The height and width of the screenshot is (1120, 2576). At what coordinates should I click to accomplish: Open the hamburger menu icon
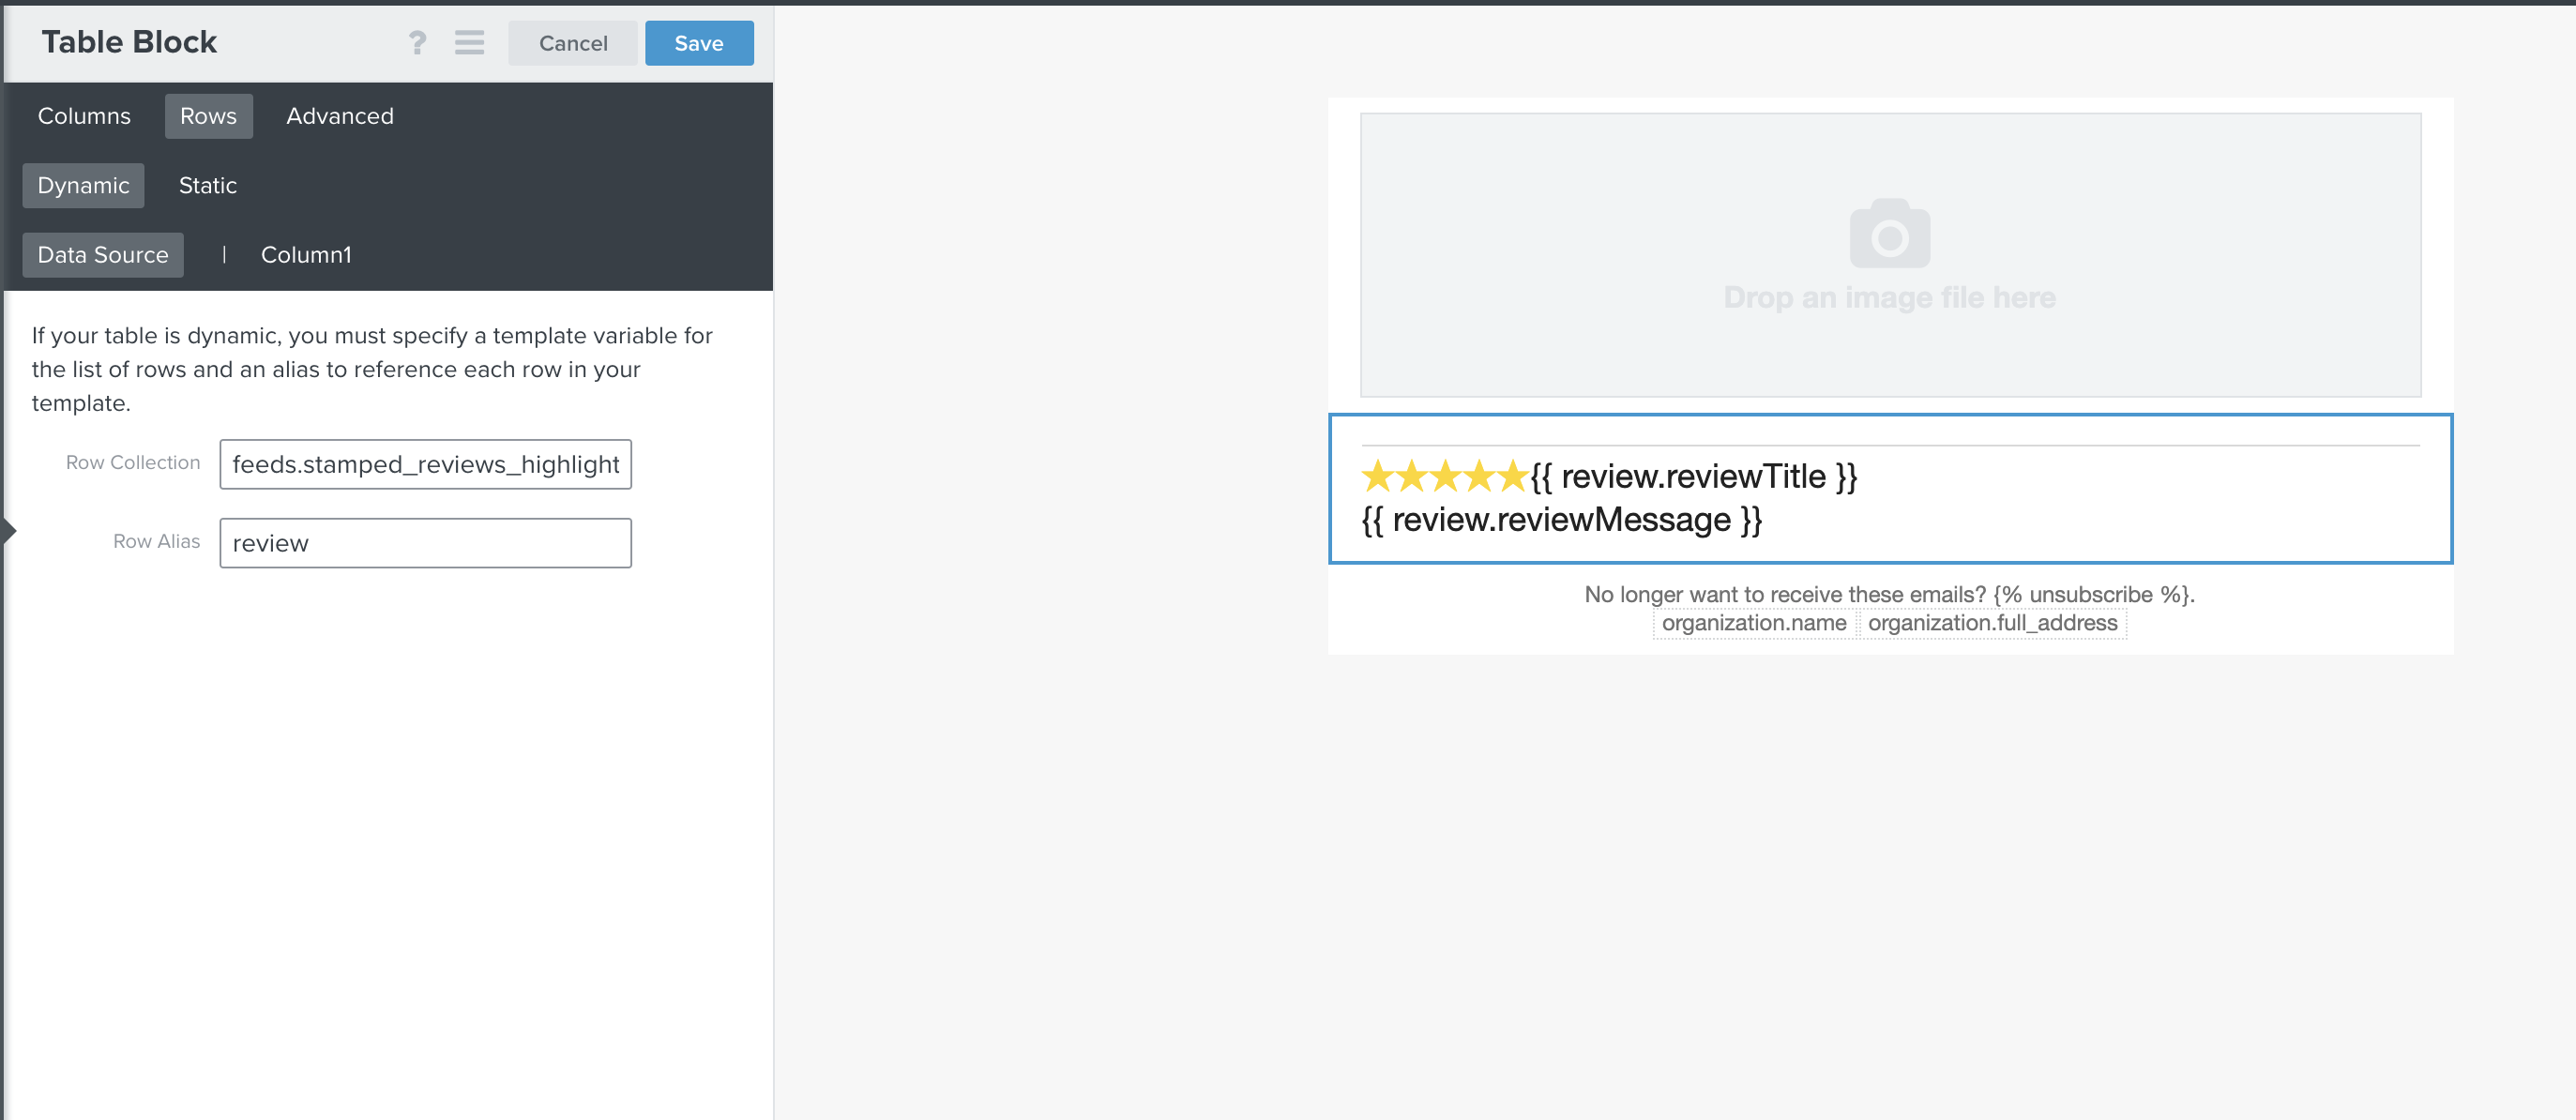coord(469,43)
